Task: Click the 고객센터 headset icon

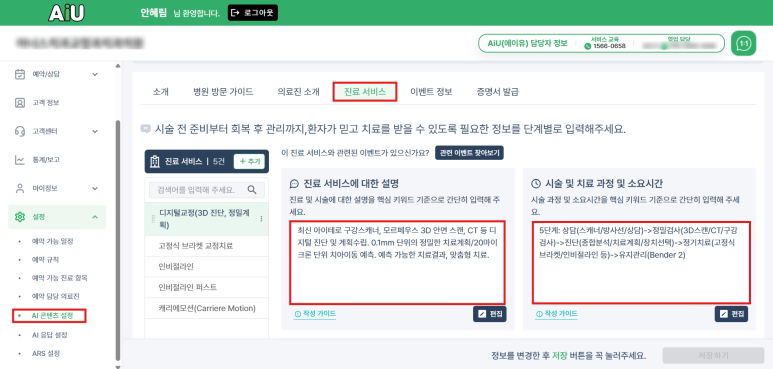Action: tap(20, 132)
